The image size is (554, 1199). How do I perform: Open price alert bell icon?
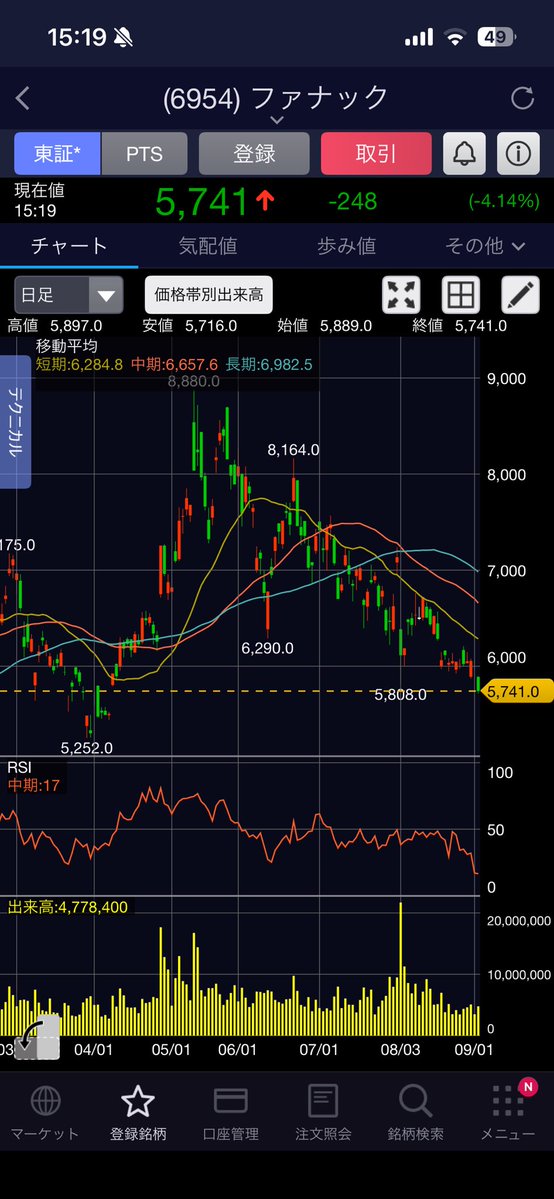(464, 154)
